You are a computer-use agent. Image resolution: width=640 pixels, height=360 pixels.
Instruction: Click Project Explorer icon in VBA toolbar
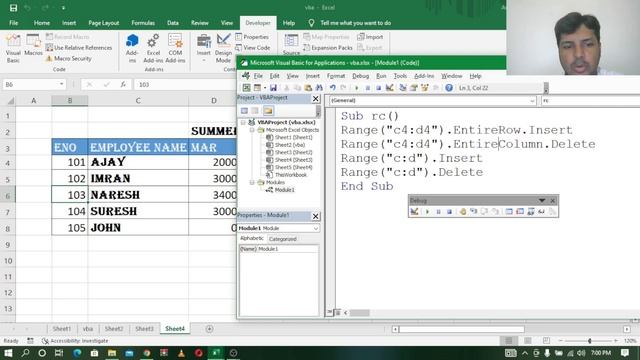click(403, 88)
